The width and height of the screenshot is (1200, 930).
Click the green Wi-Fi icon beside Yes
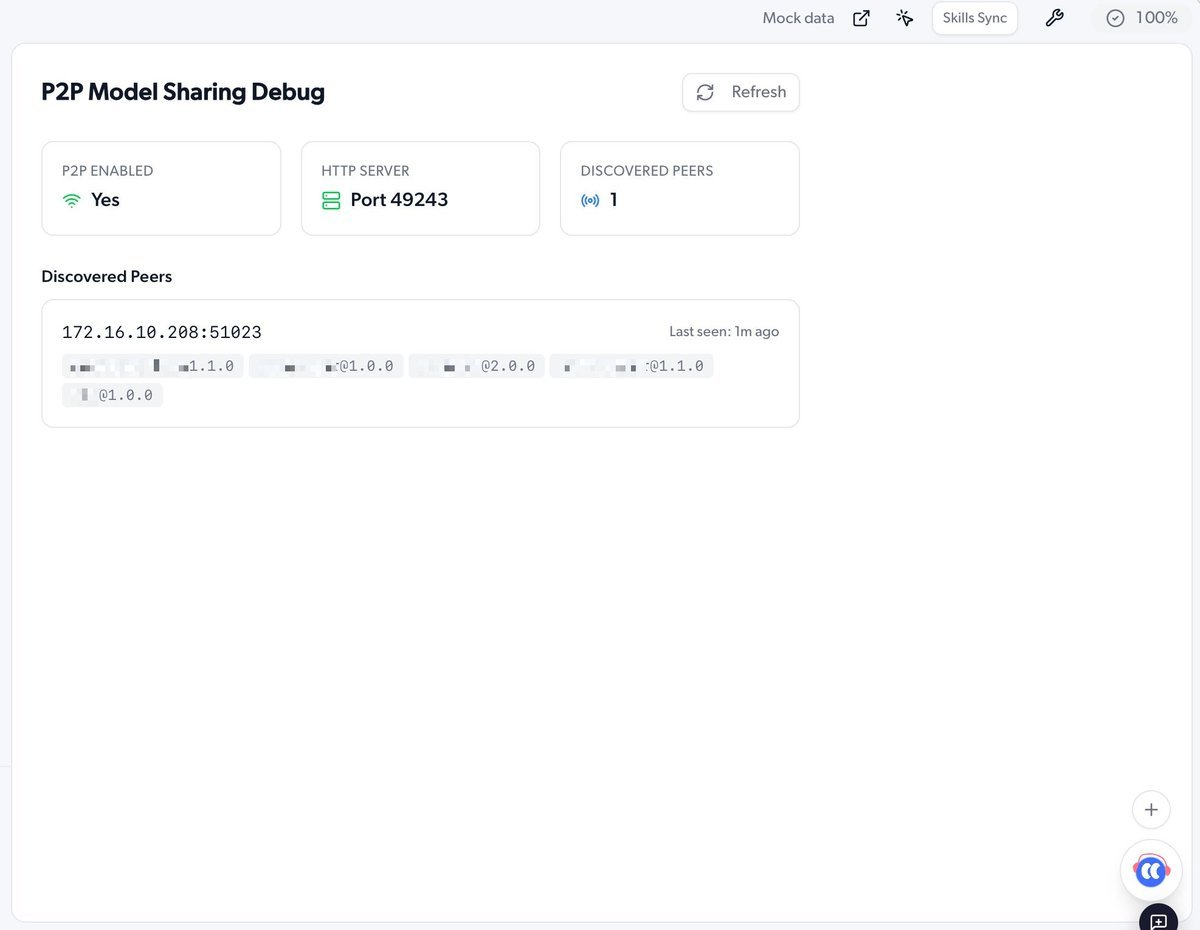71,200
